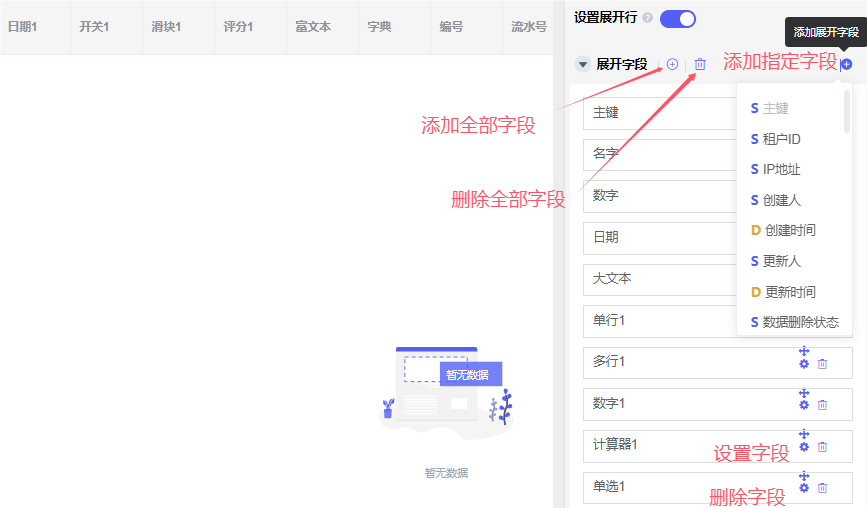The width and height of the screenshot is (867, 508).
Task: Click the 名字 field box
Action: pos(660,154)
